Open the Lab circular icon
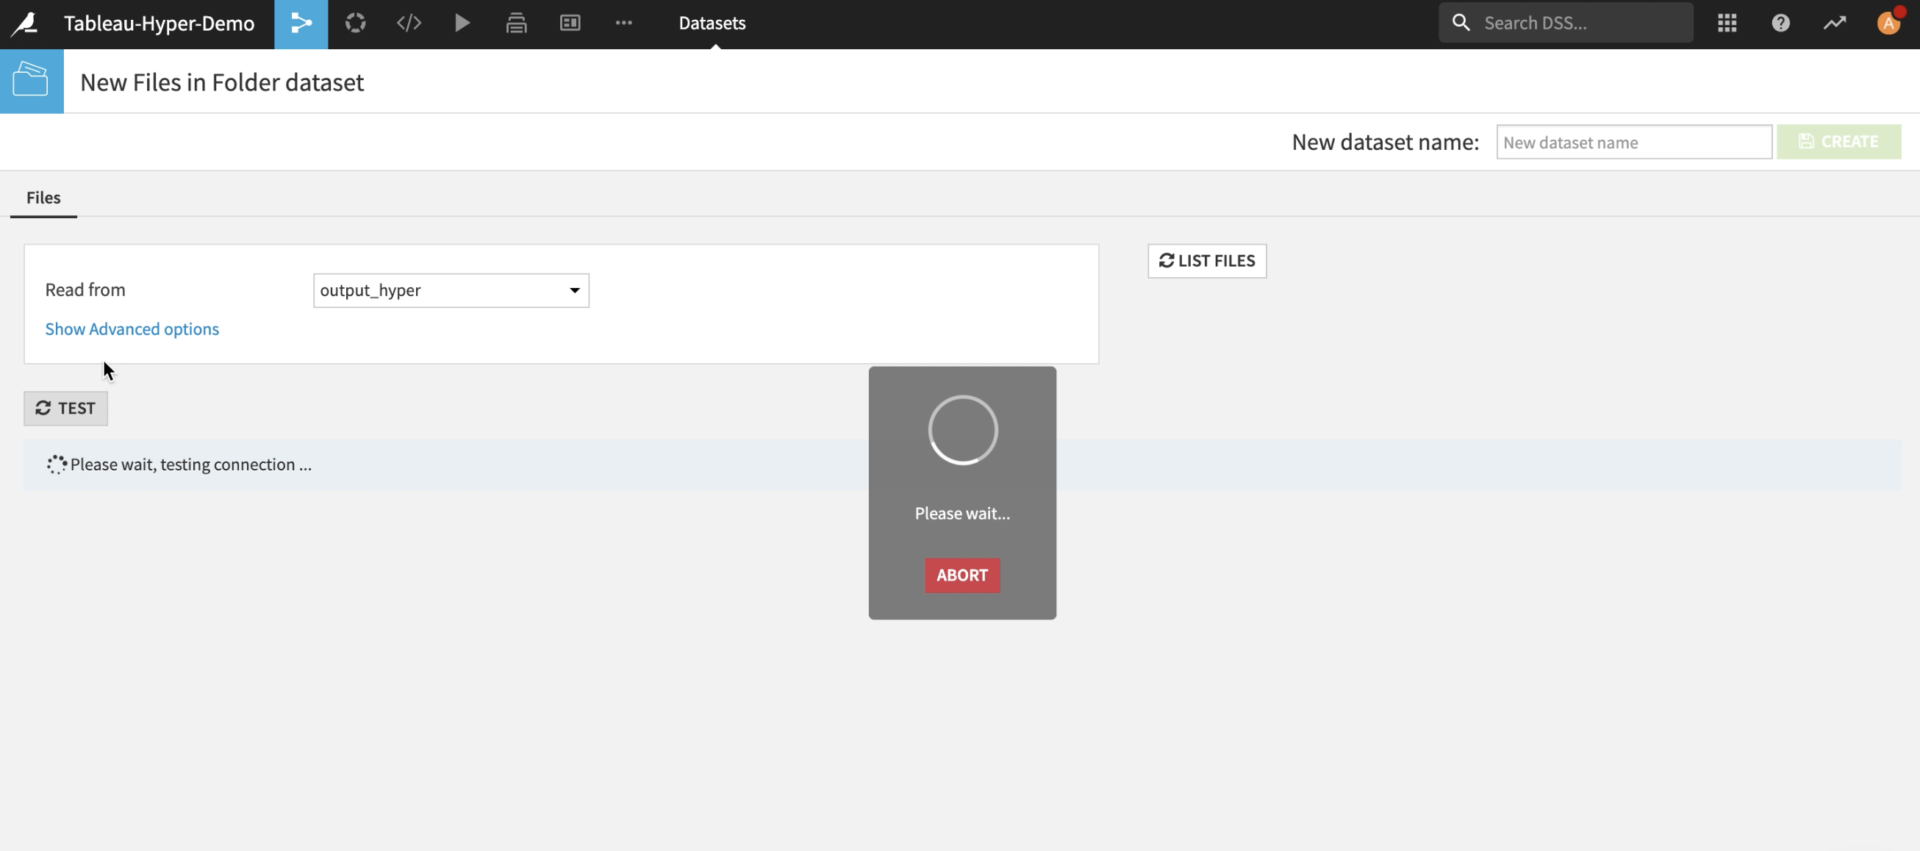 [355, 23]
